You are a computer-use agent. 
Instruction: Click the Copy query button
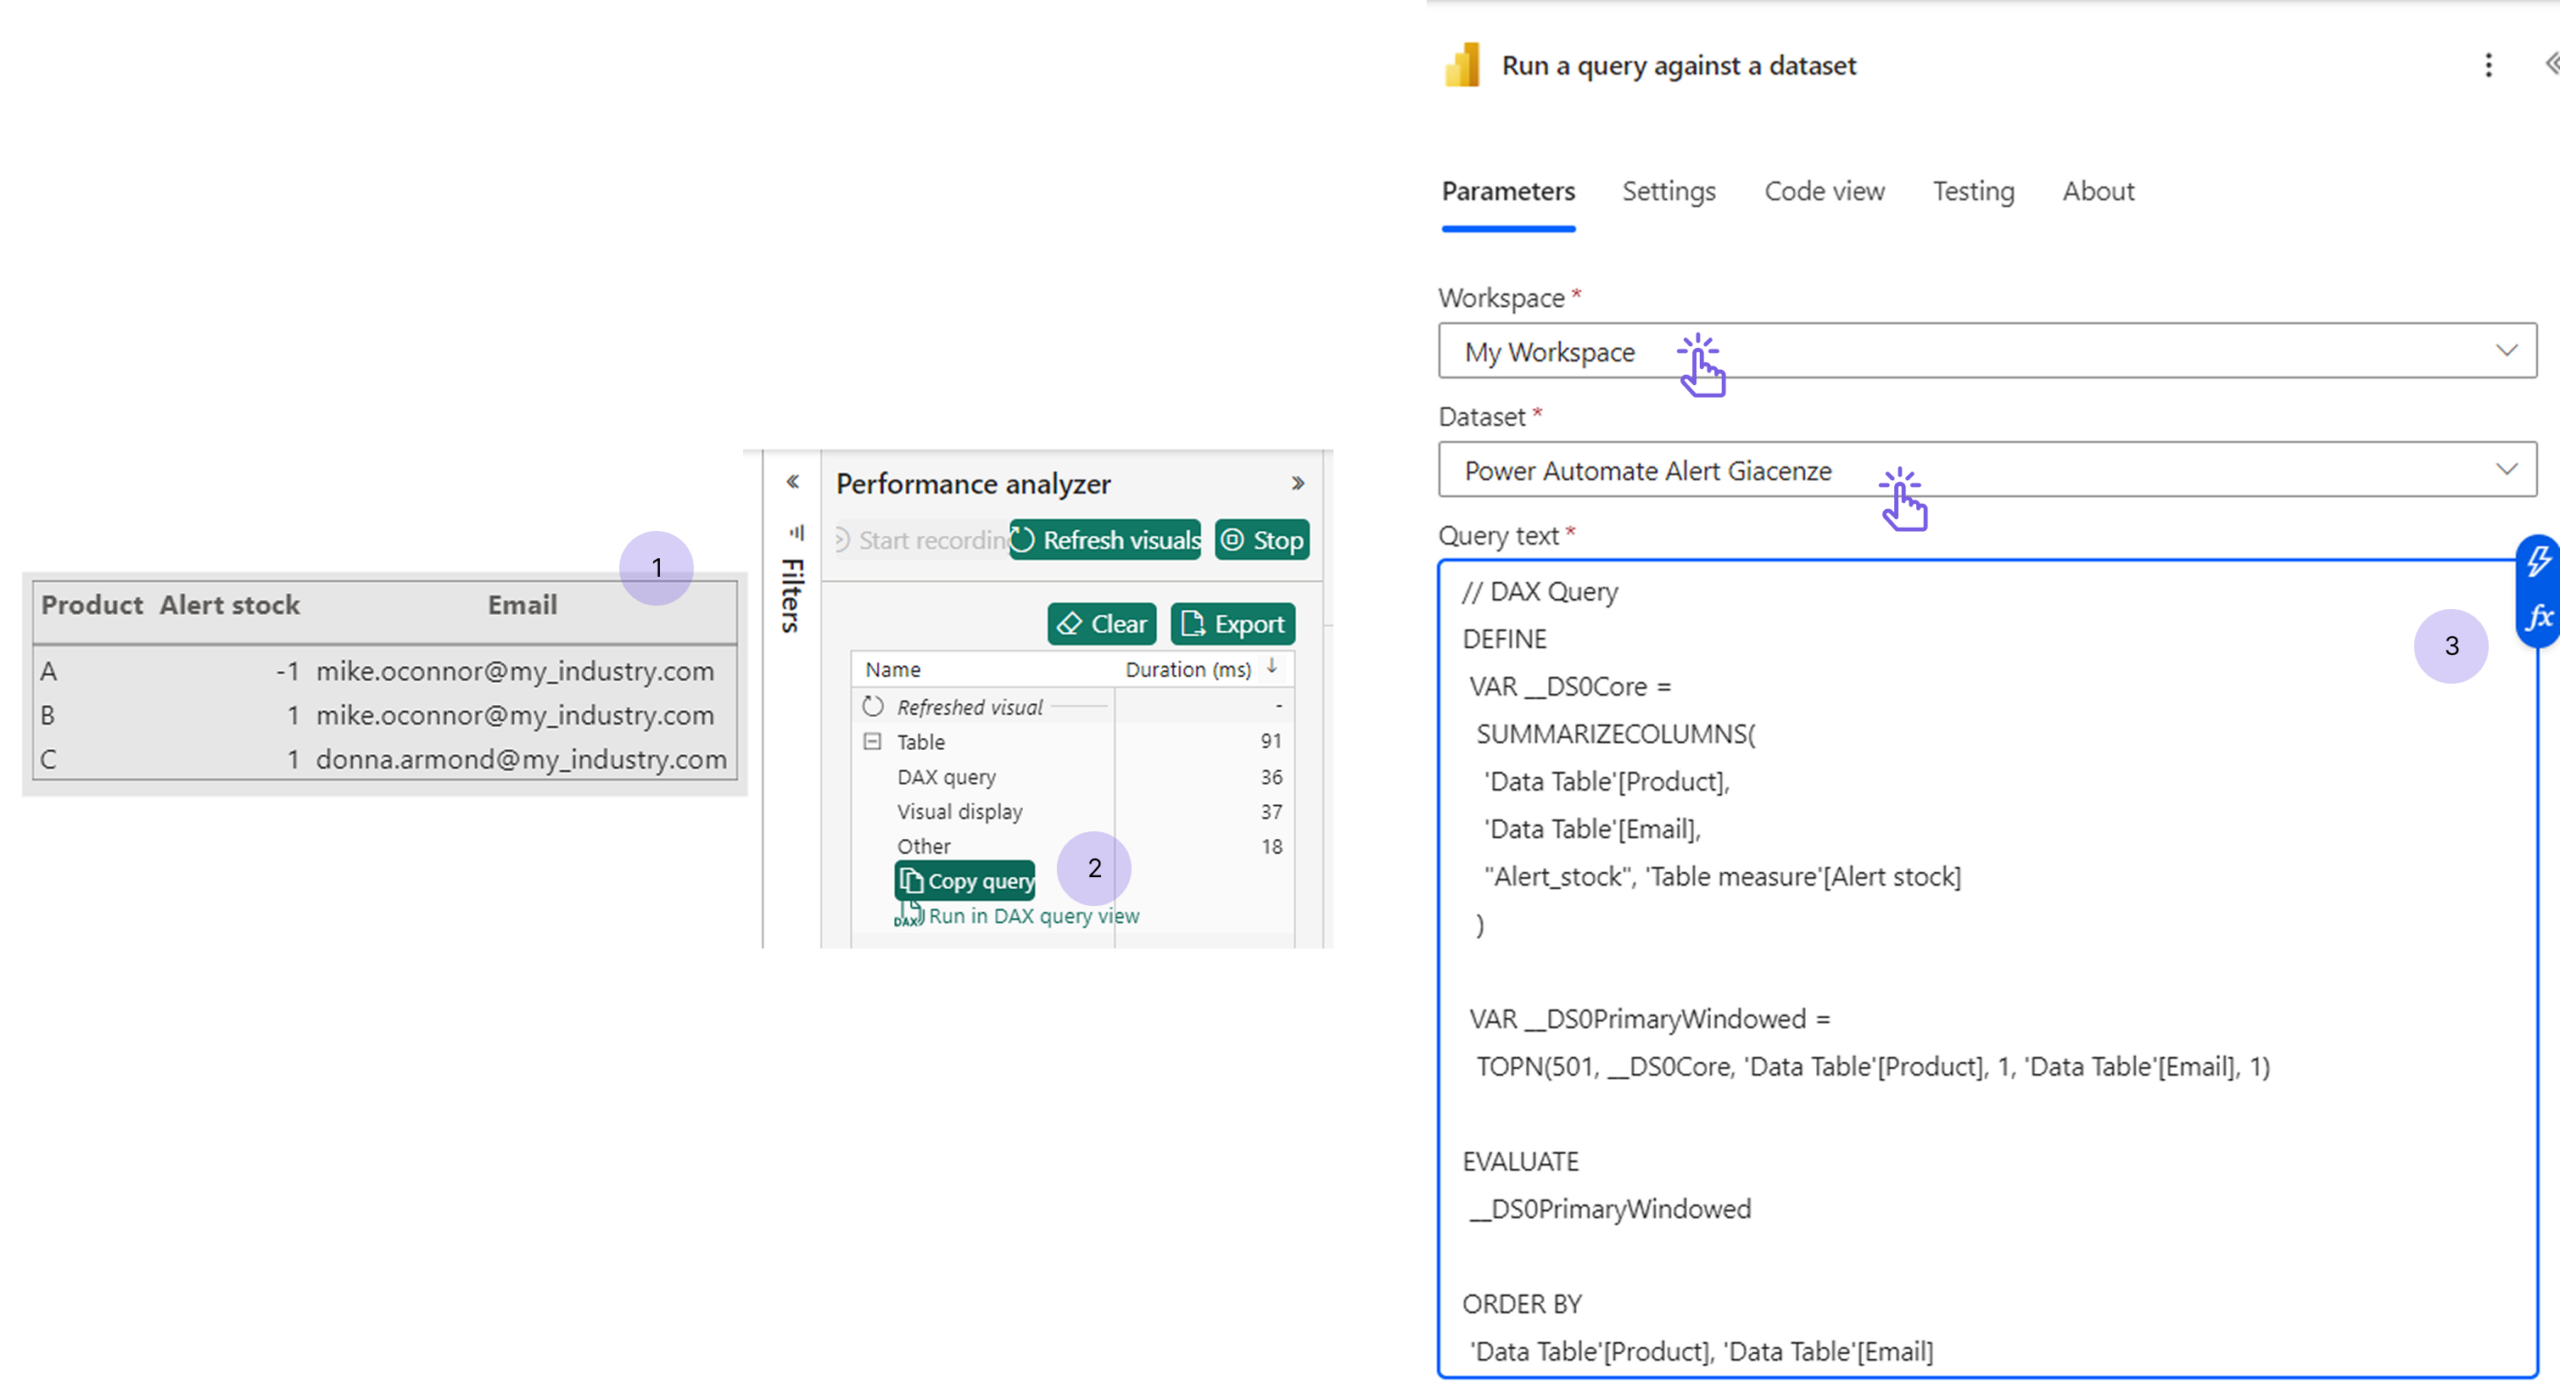click(965, 881)
